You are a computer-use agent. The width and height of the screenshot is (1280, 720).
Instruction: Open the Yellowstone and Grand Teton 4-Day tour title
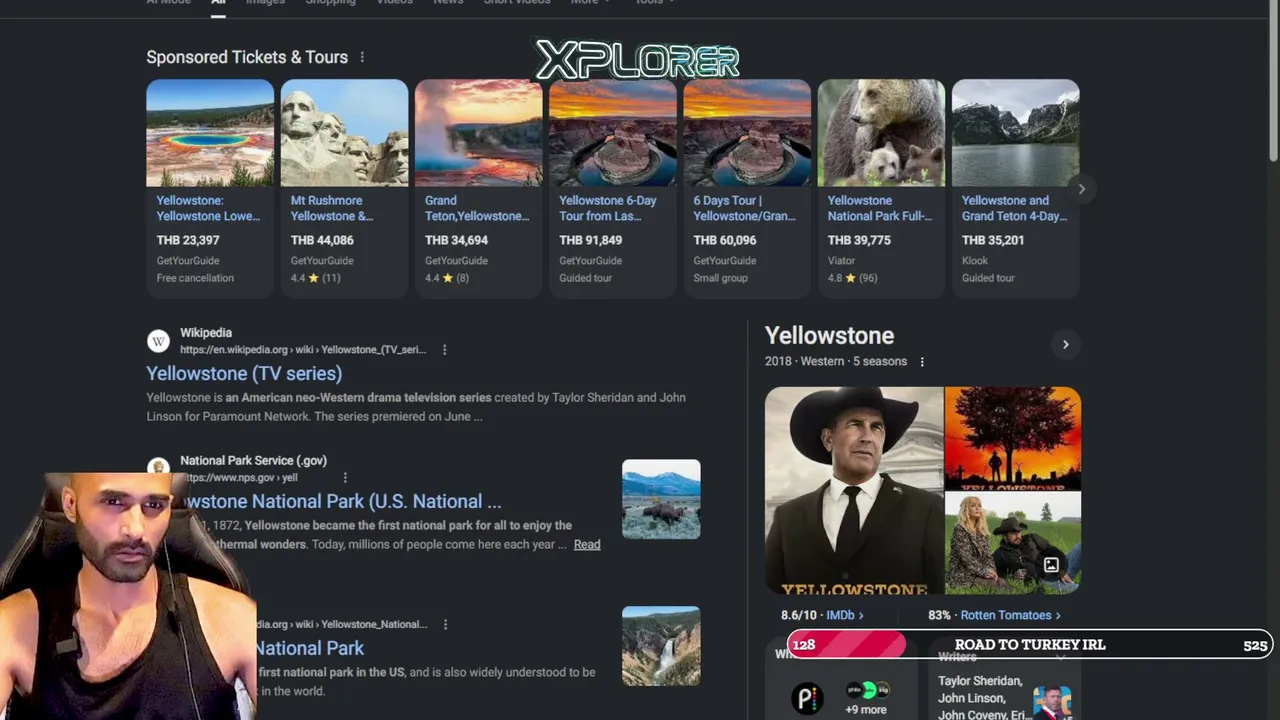coord(1014,208)
